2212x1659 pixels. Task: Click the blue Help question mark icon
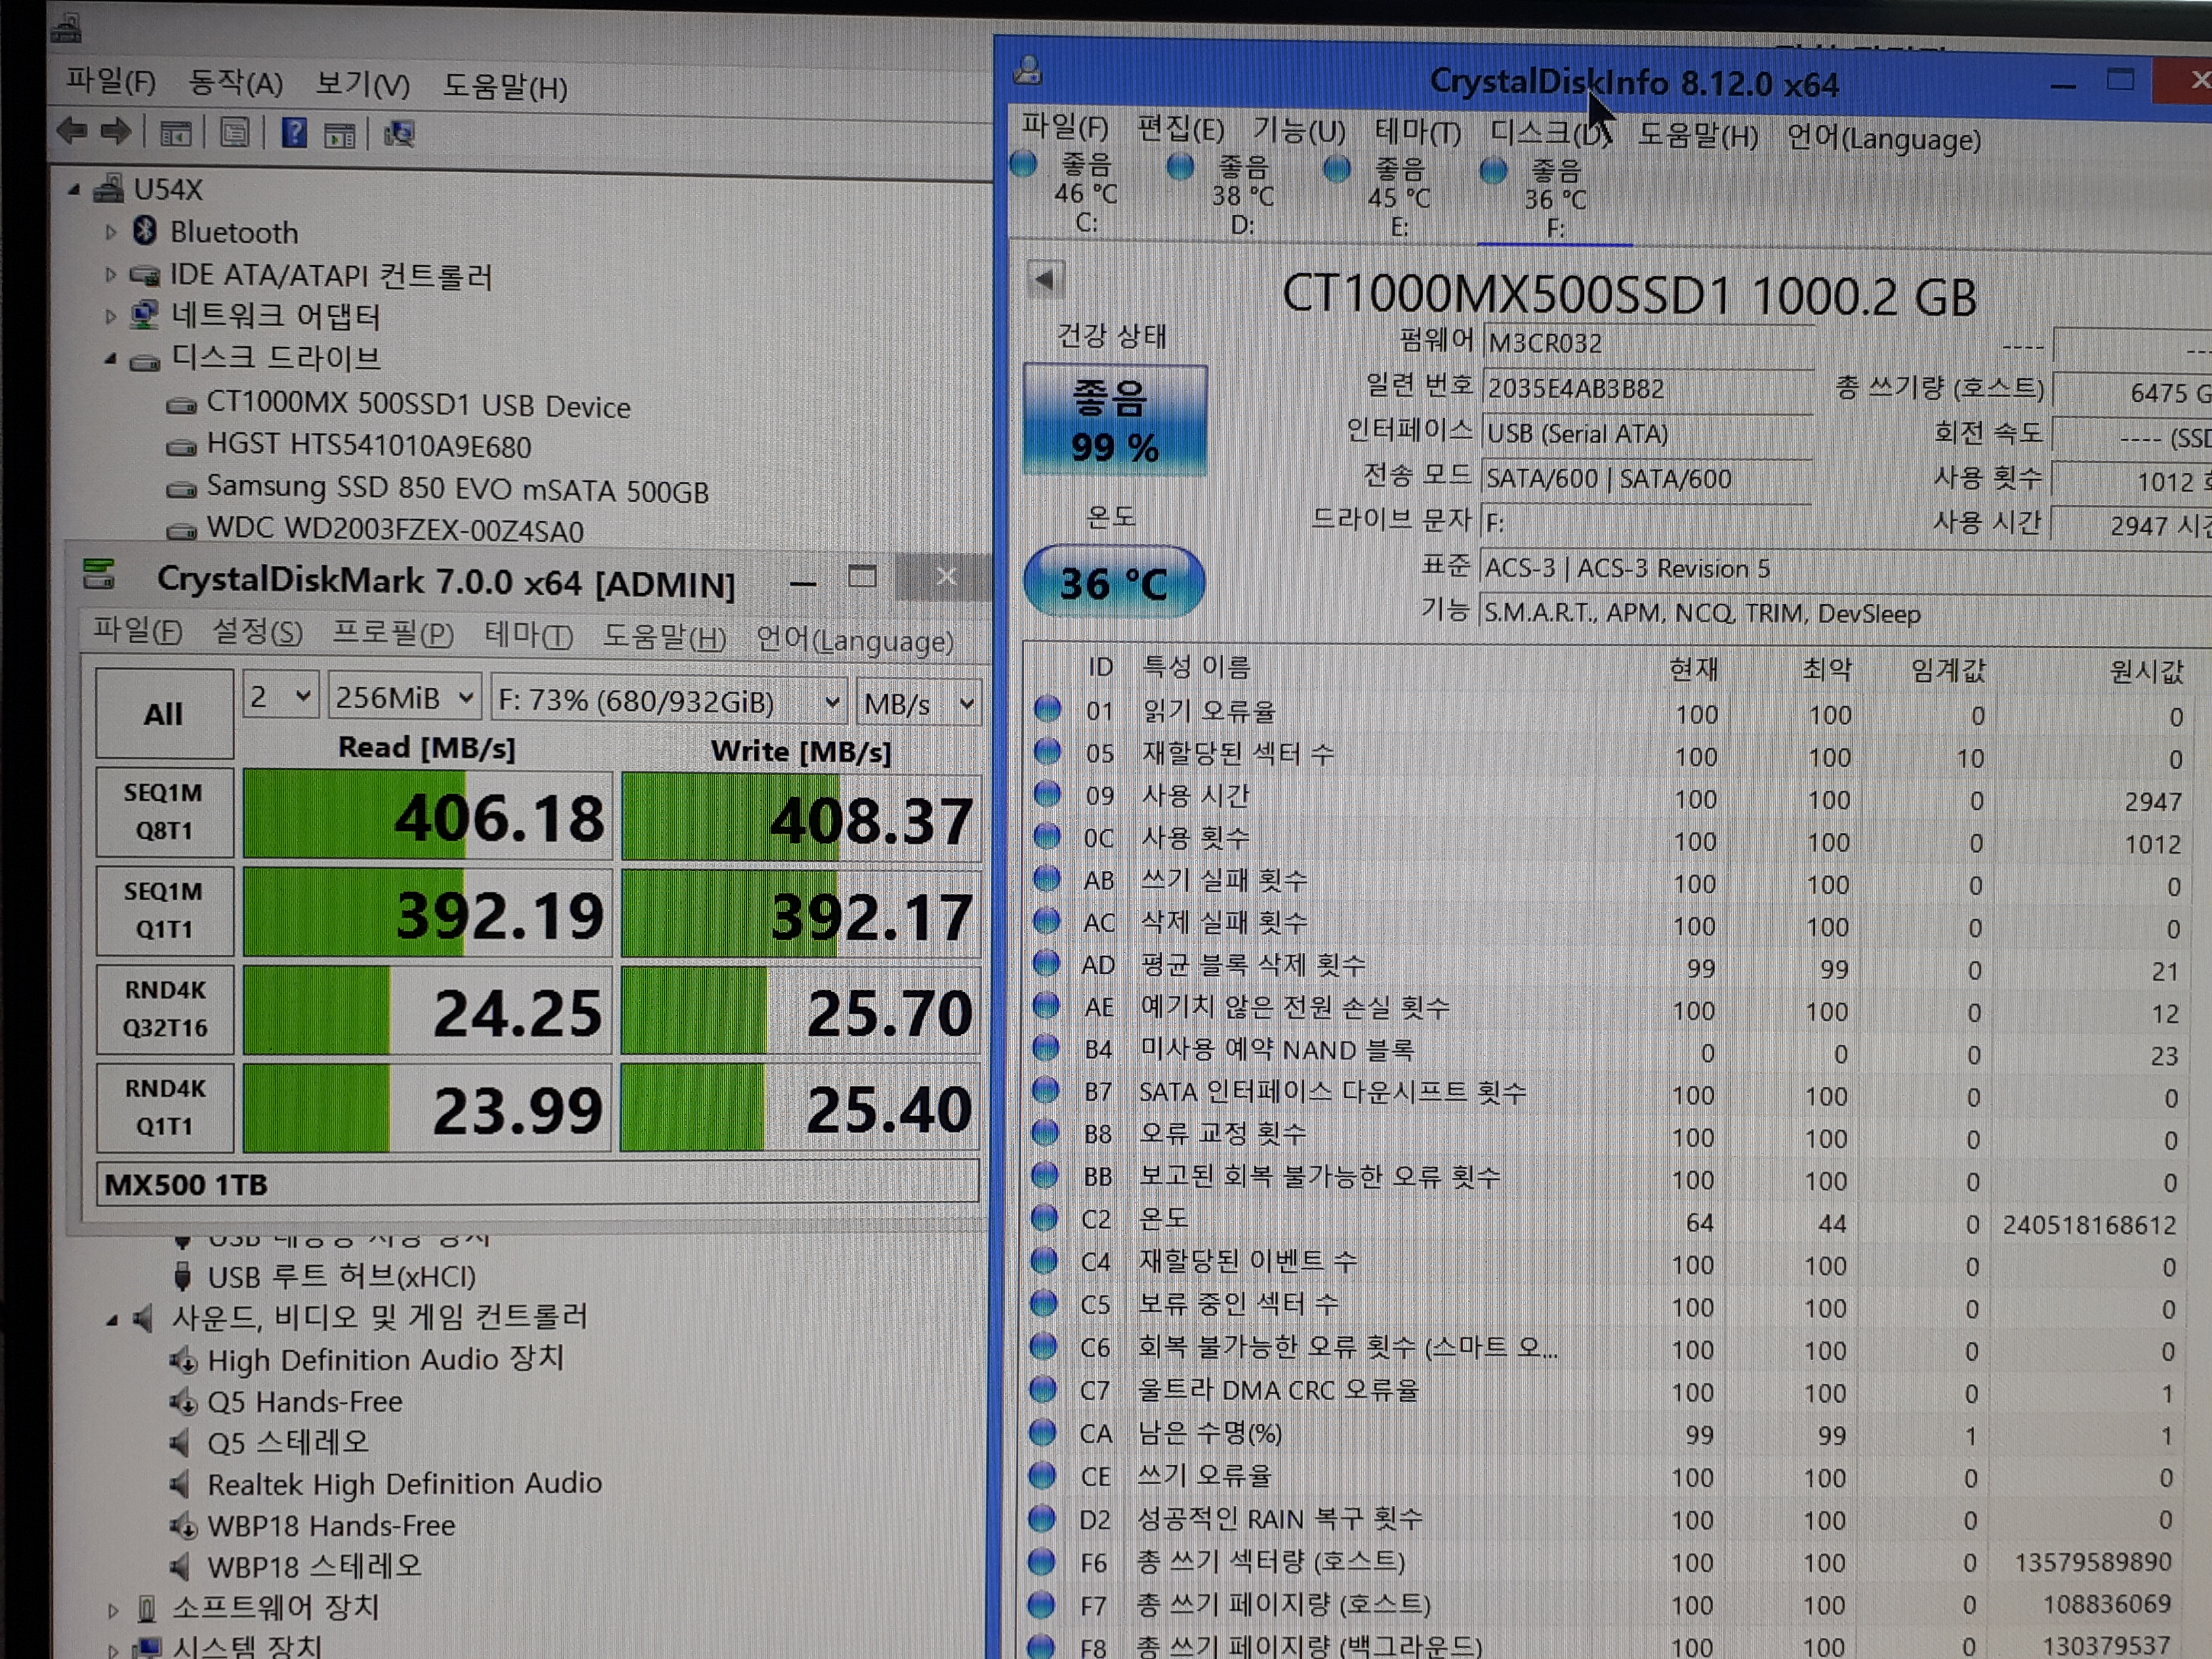coord(294,133)
